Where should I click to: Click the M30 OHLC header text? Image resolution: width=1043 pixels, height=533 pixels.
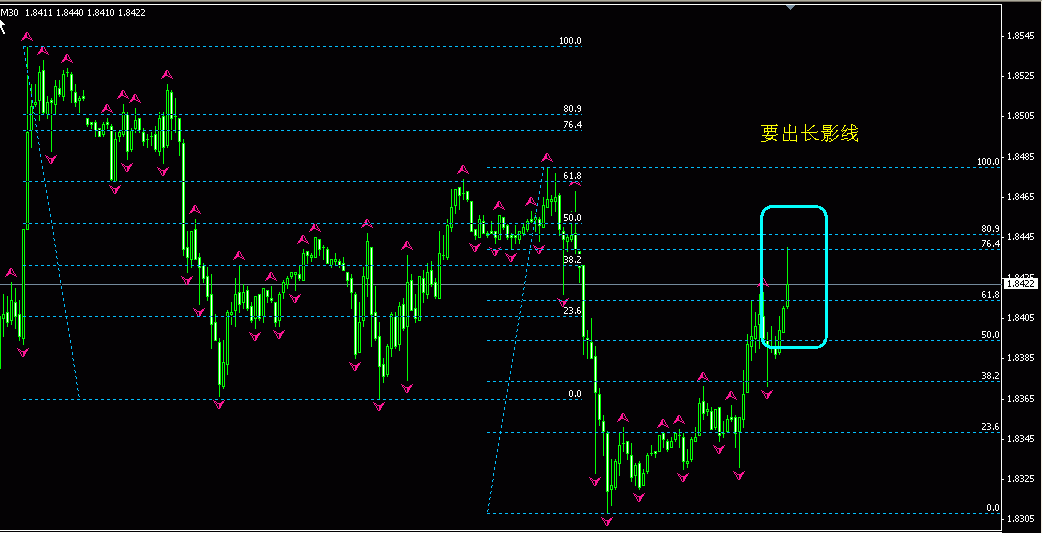point(73,13)
